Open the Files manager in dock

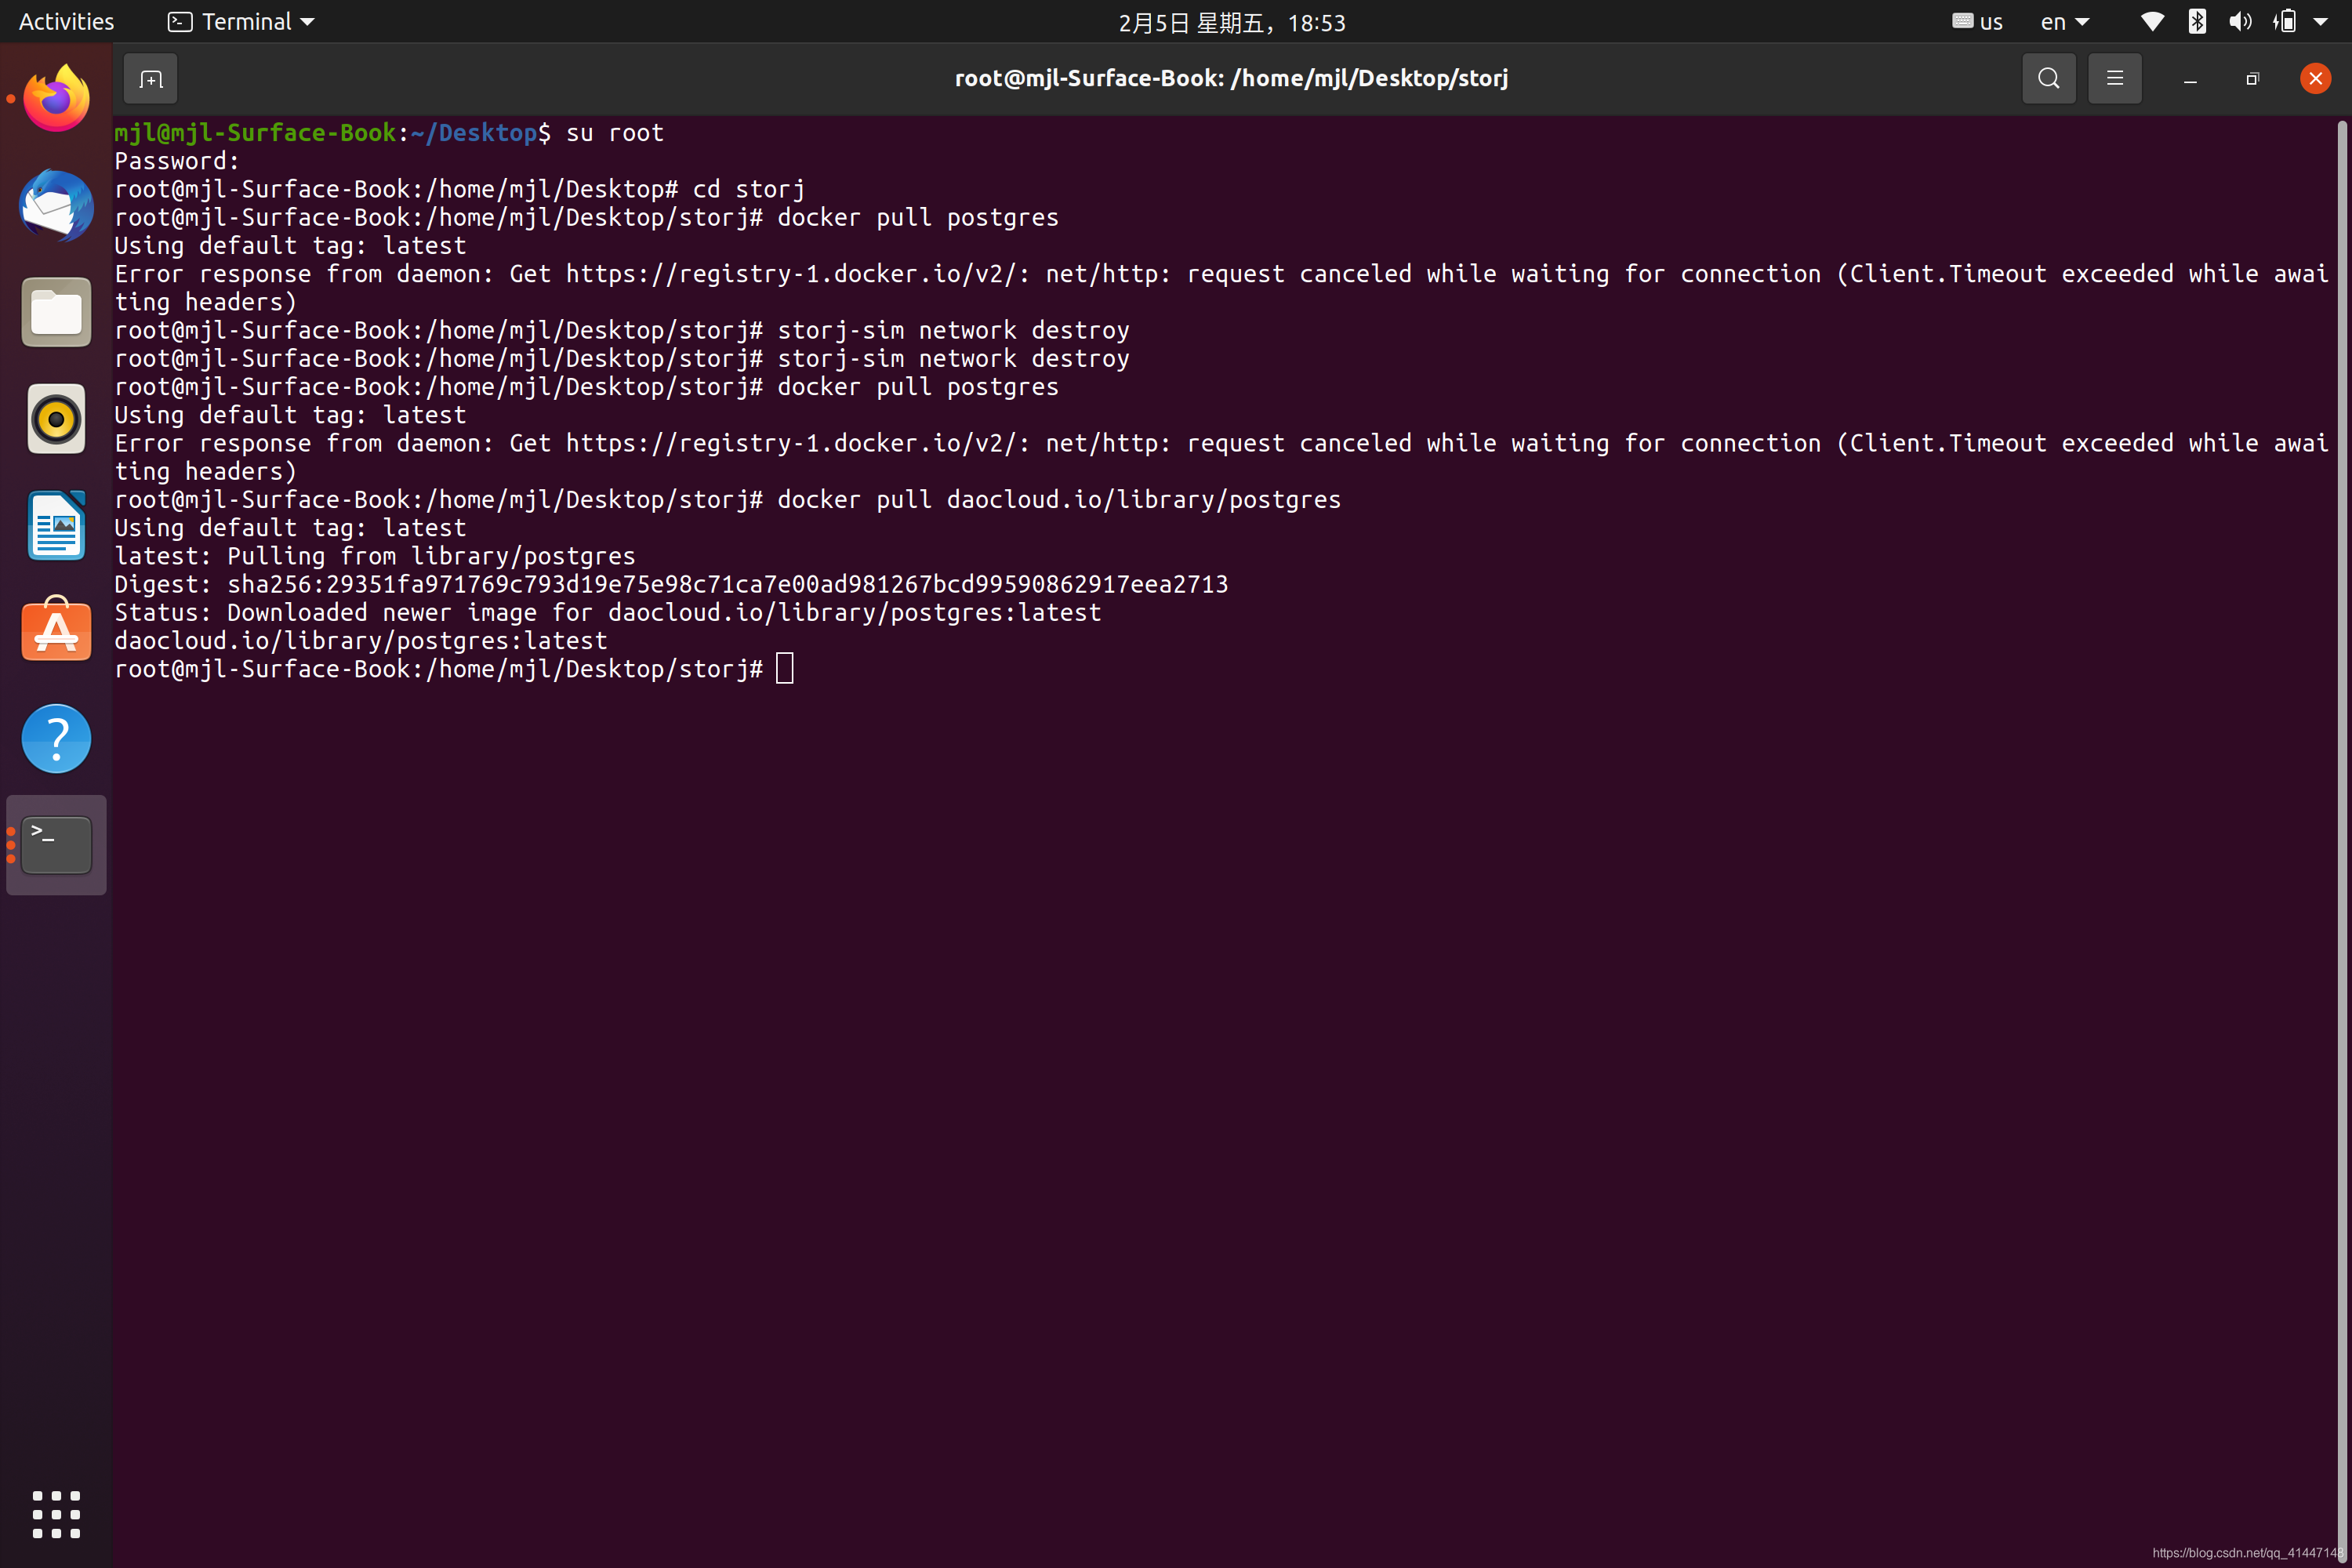click(56, 312)
